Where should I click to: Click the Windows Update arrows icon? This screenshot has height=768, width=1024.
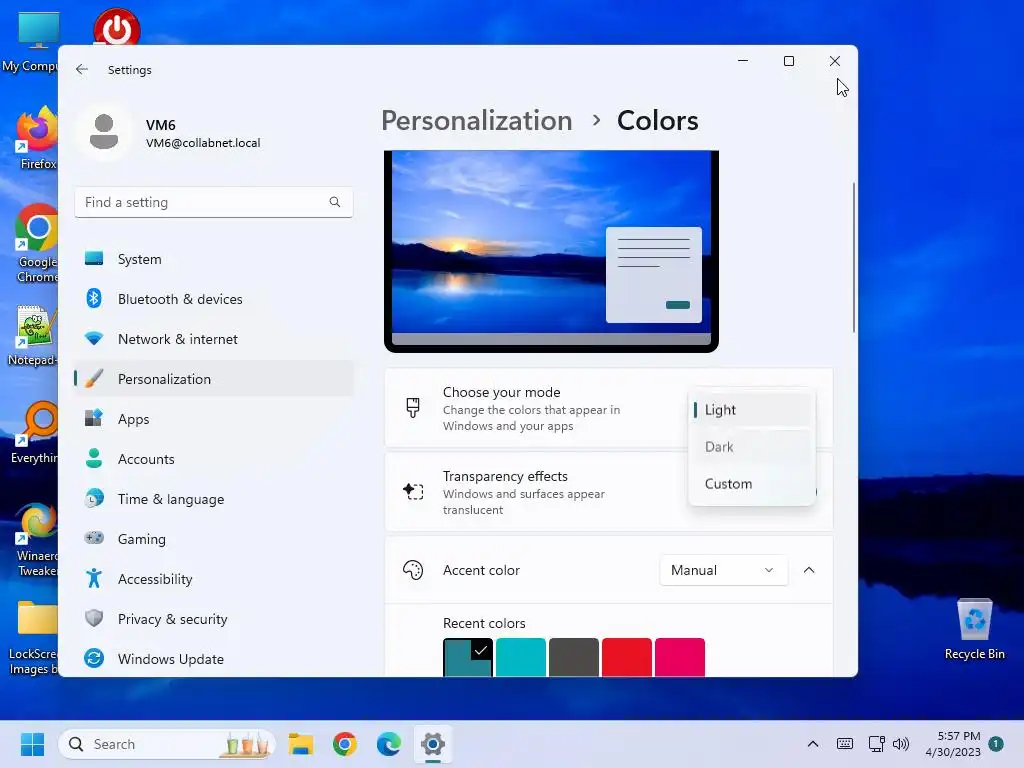94,658
